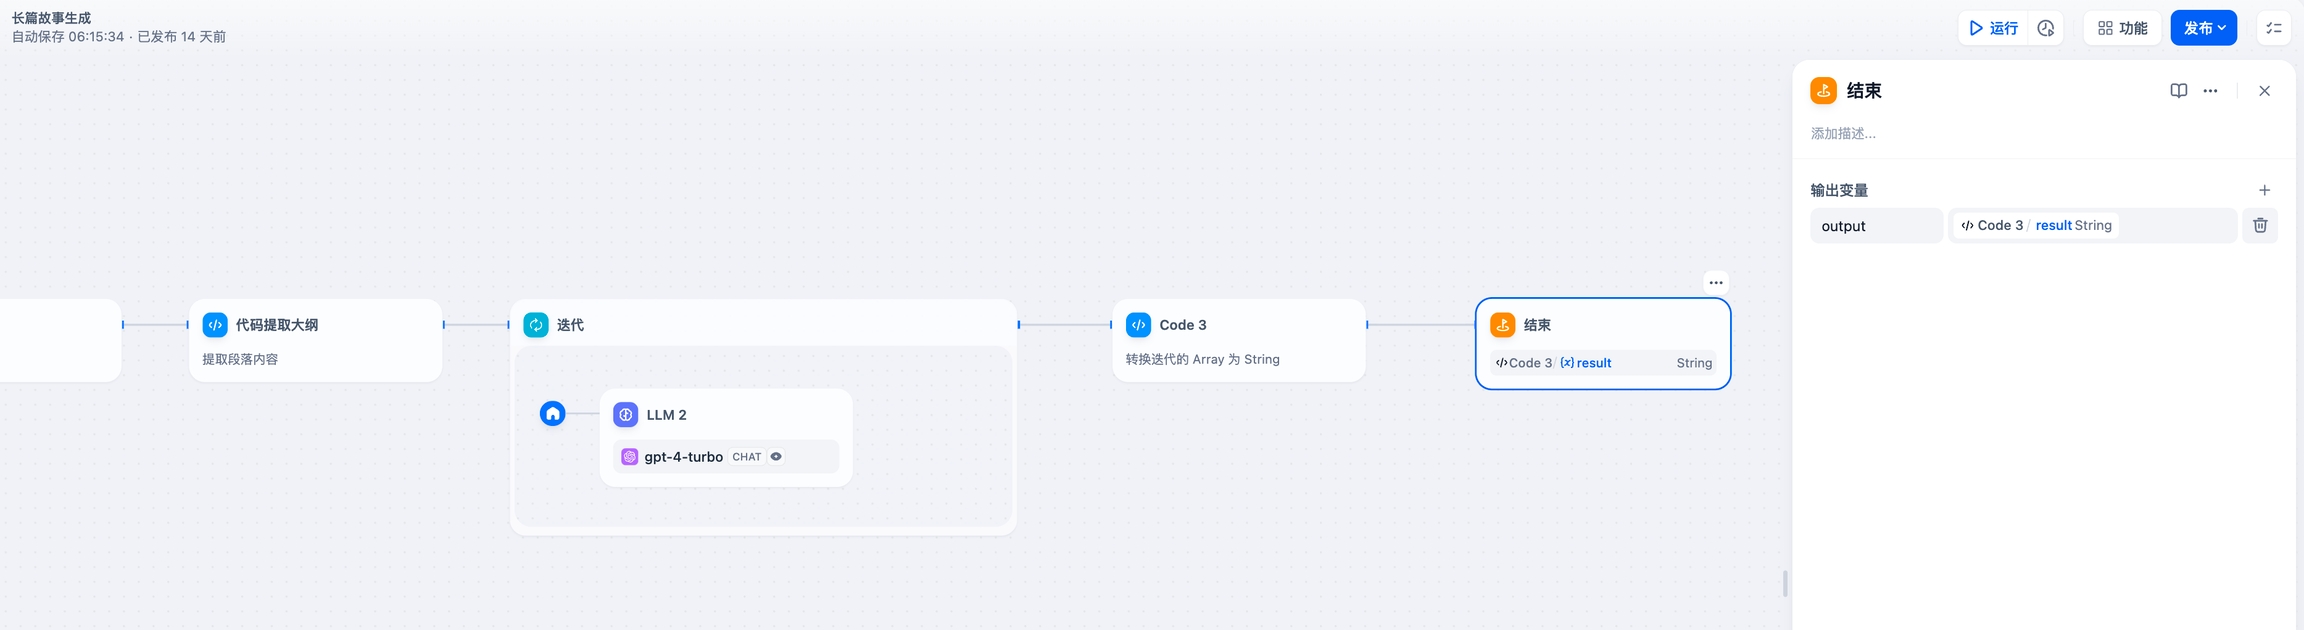Click the 迭代 node loop icon
This screenshot has width=2304, height=630.
point(536,325)
